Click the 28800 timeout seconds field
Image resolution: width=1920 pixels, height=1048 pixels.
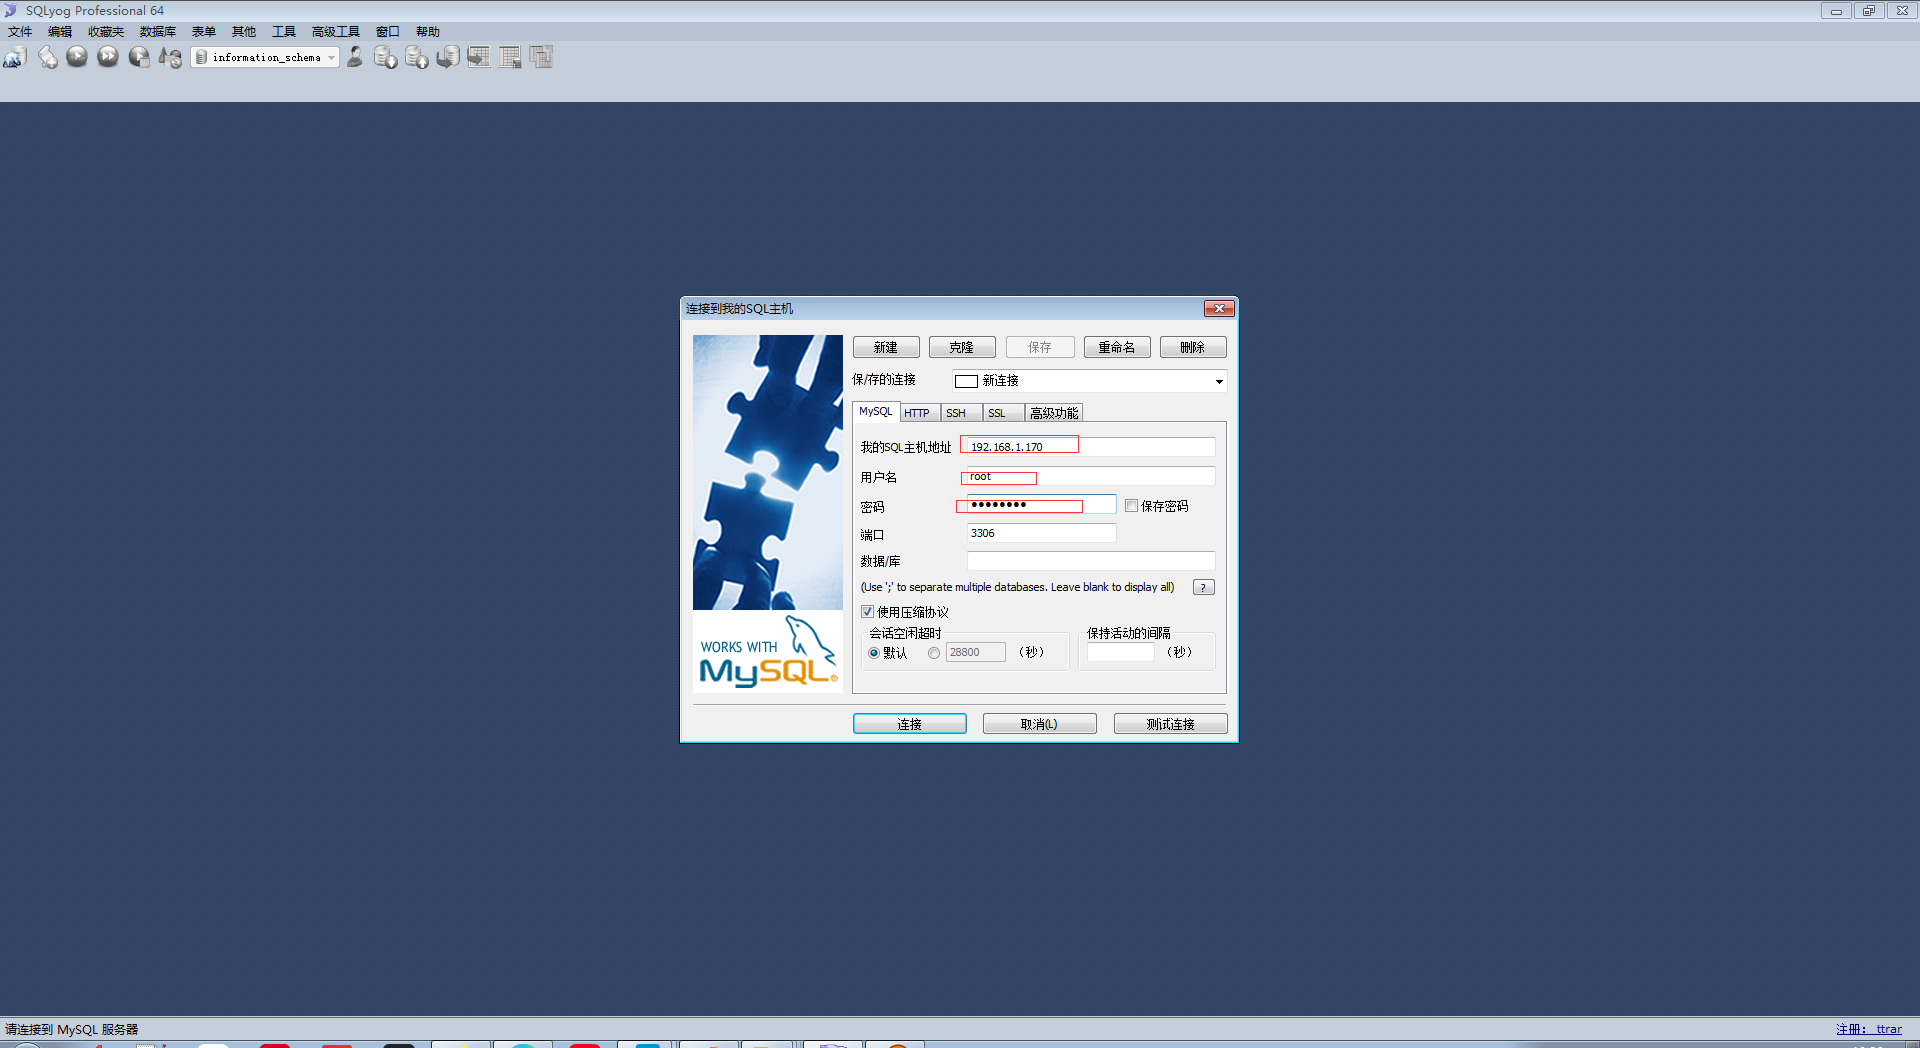tap(976, 652)
